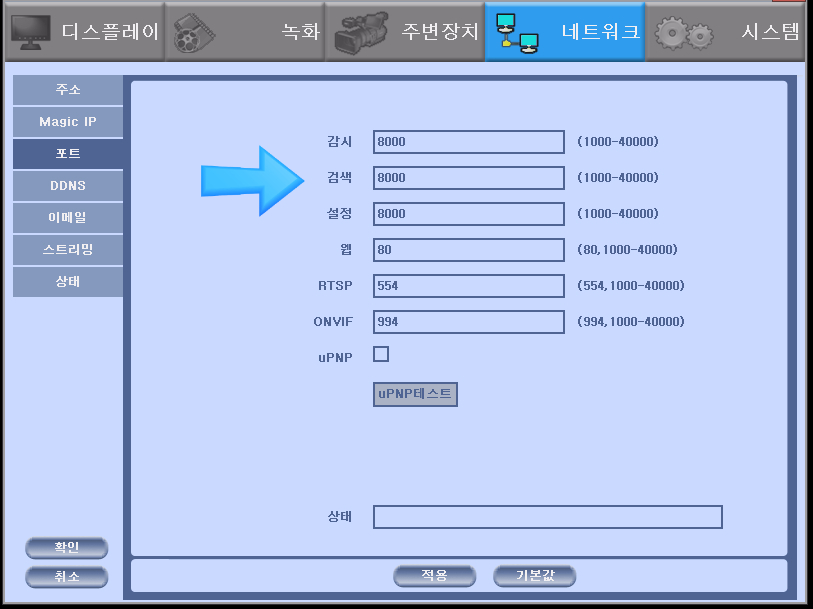Click the 감시 label
813x609 pixels.
340,141
